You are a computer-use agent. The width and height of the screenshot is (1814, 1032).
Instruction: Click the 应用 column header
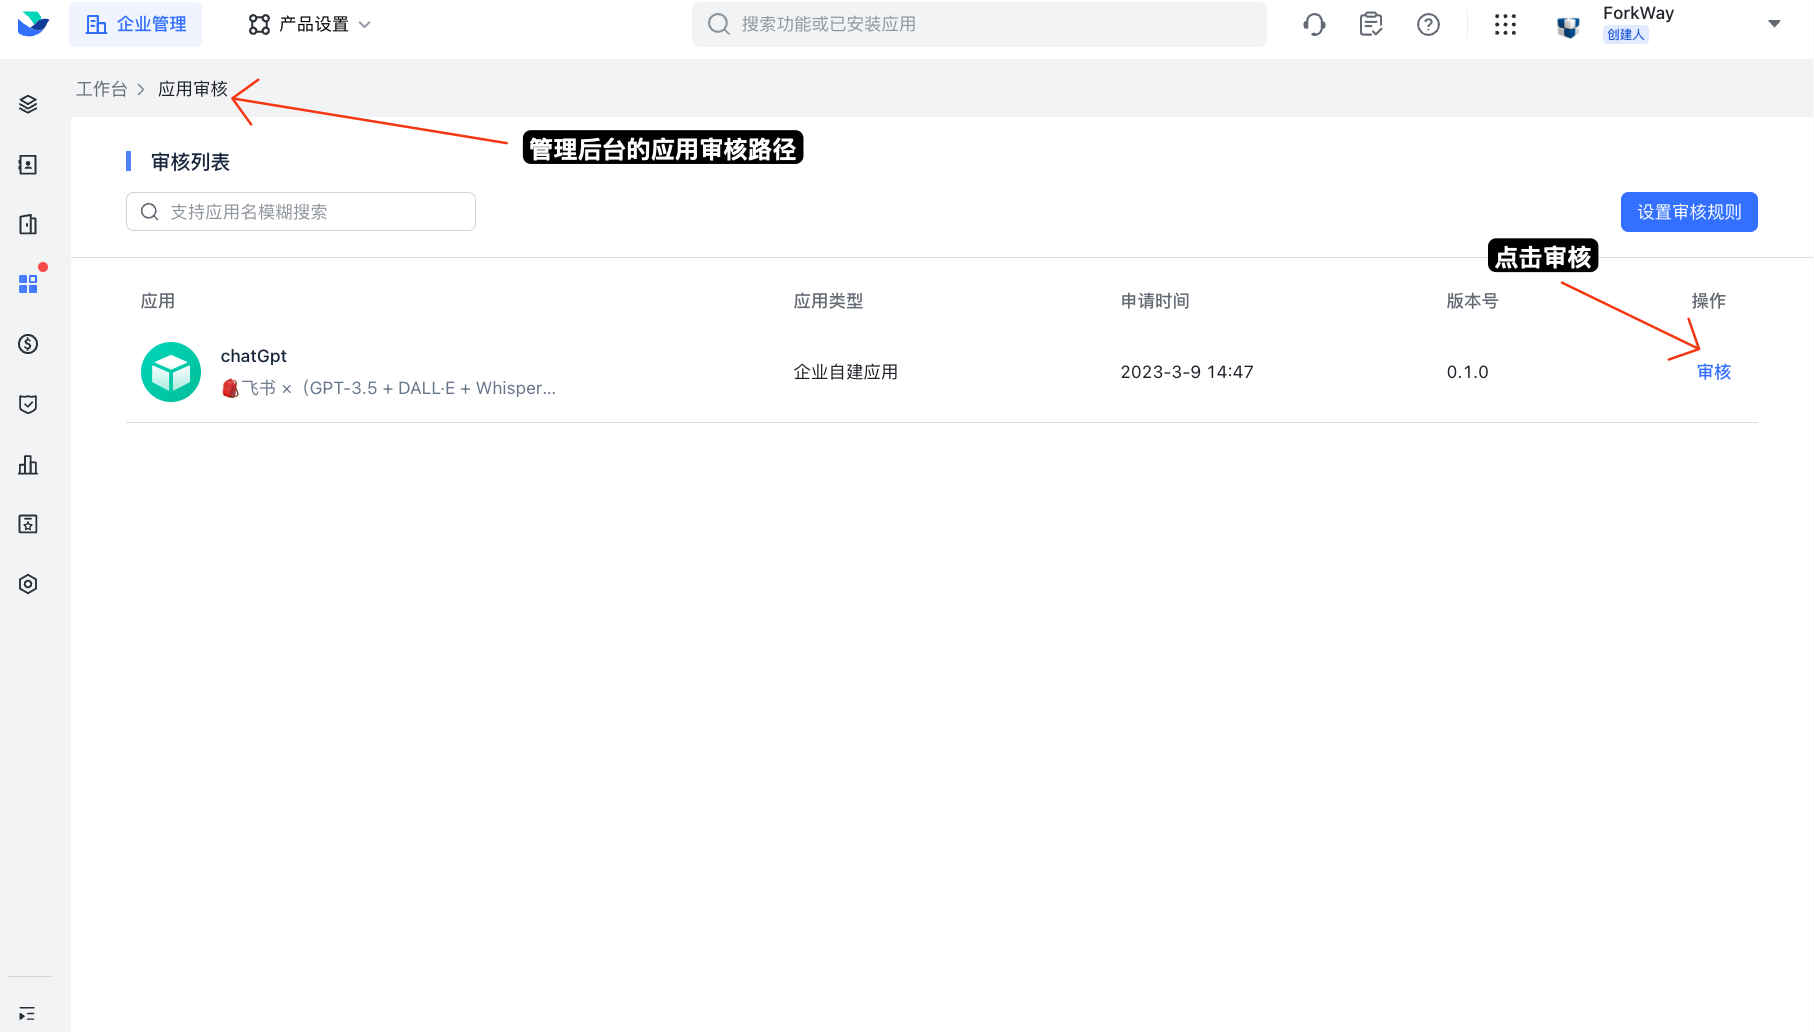tap(158, 301)
